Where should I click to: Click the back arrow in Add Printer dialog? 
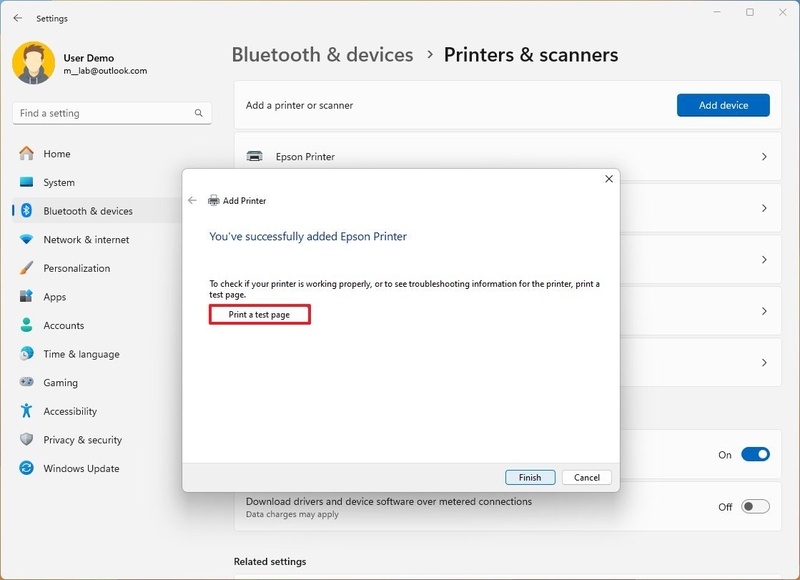(192, 200)
